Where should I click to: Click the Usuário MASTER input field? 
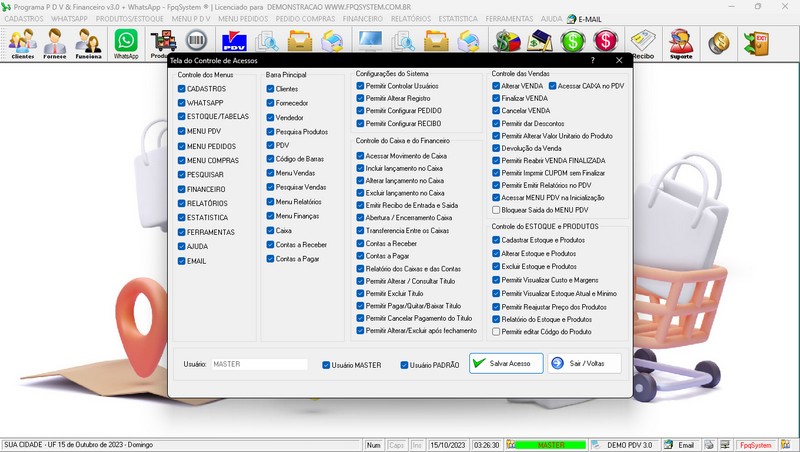[x=260, y=364]
